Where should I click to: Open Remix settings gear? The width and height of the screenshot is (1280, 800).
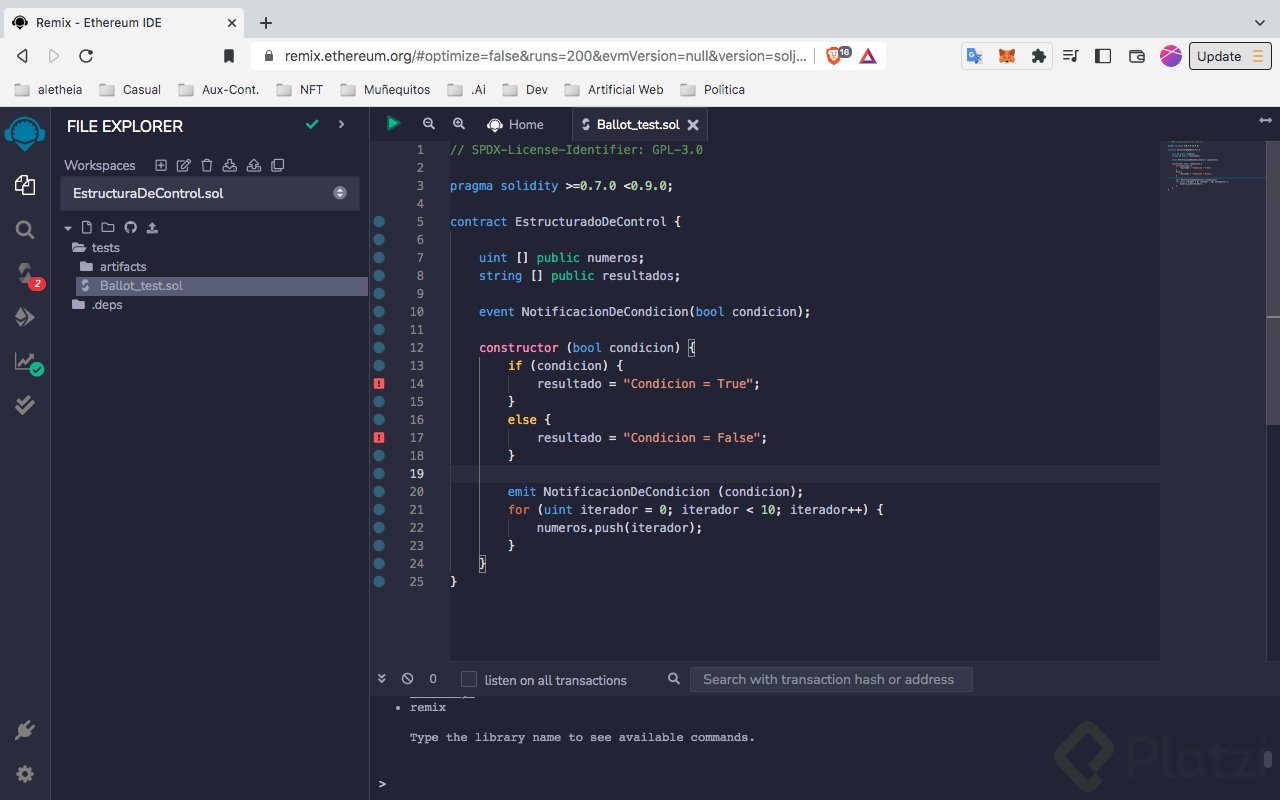[x=25, y=774]
